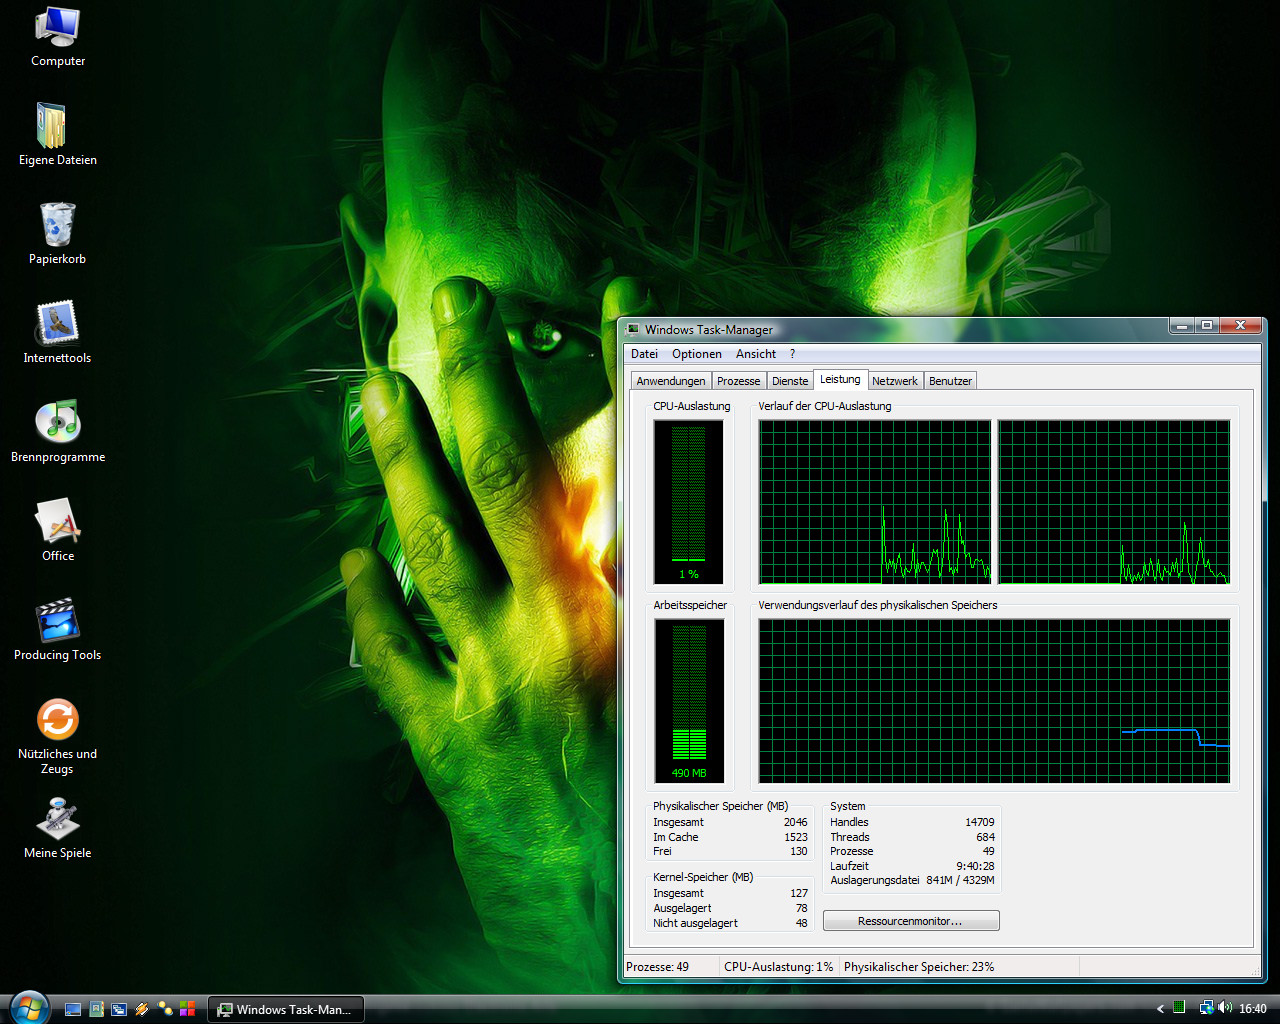Click the Arbeitsspeicher meter showing 490 MB

pyautogui.click(x=689, y=700)
